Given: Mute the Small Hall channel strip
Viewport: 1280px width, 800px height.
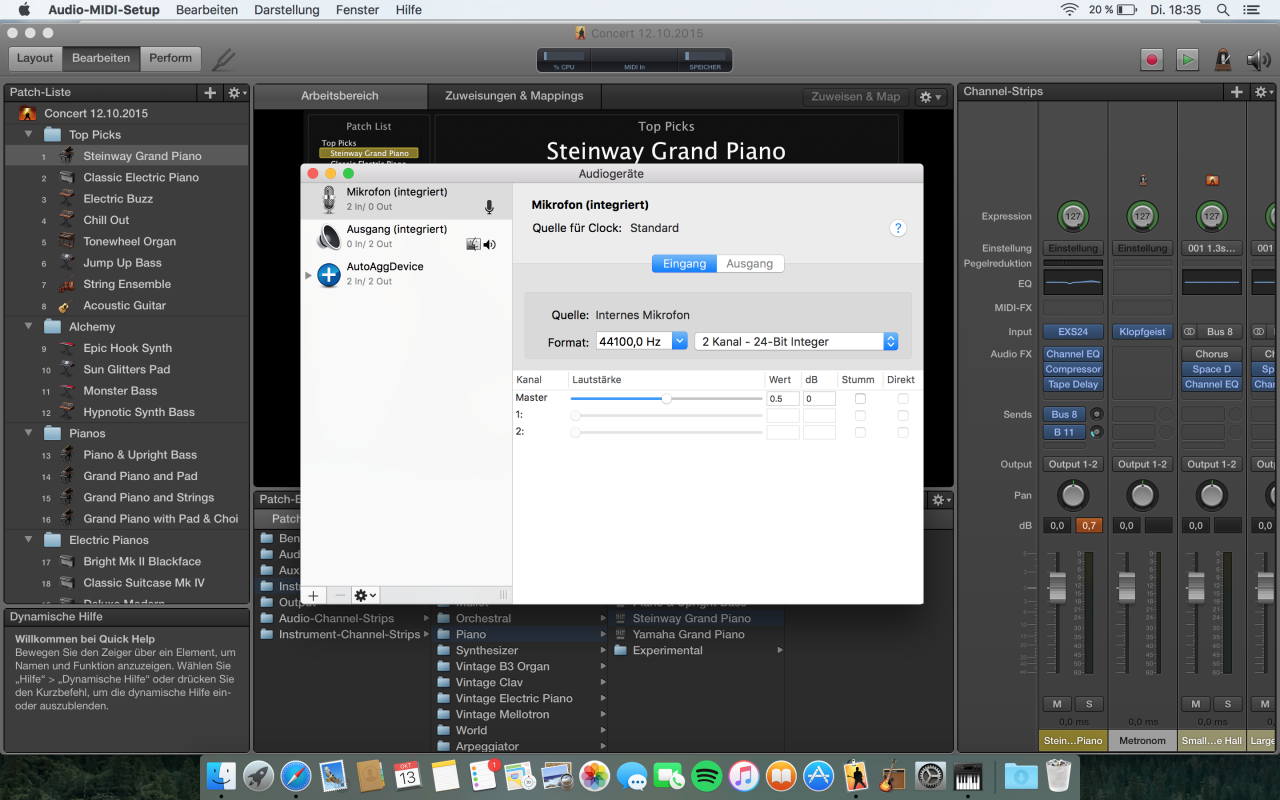Looking at the screenshot, I should tap(1196, 704).
